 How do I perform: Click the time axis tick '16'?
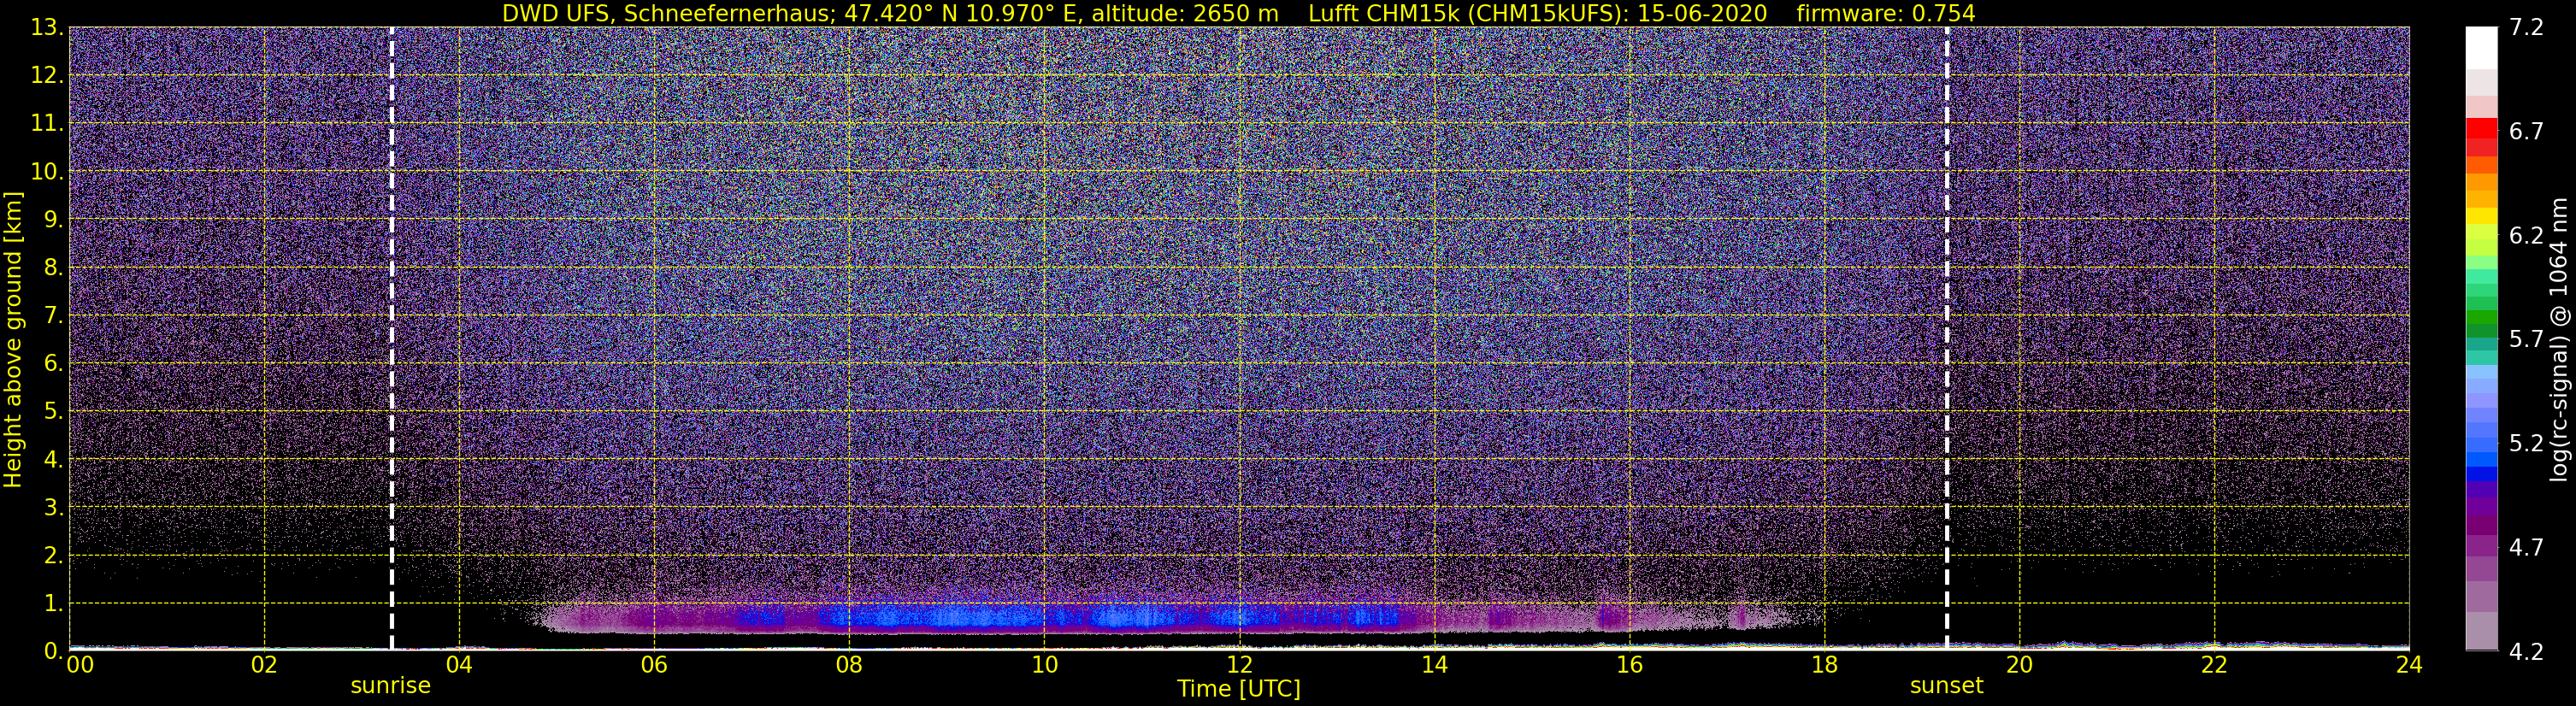pyautogui.click(x=1629, y=665)
